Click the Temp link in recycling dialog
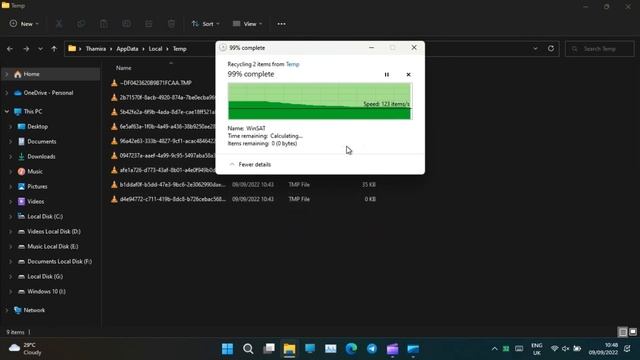Image resolution: width=640 pixels, height=360 pixels. tap(293, 64)
